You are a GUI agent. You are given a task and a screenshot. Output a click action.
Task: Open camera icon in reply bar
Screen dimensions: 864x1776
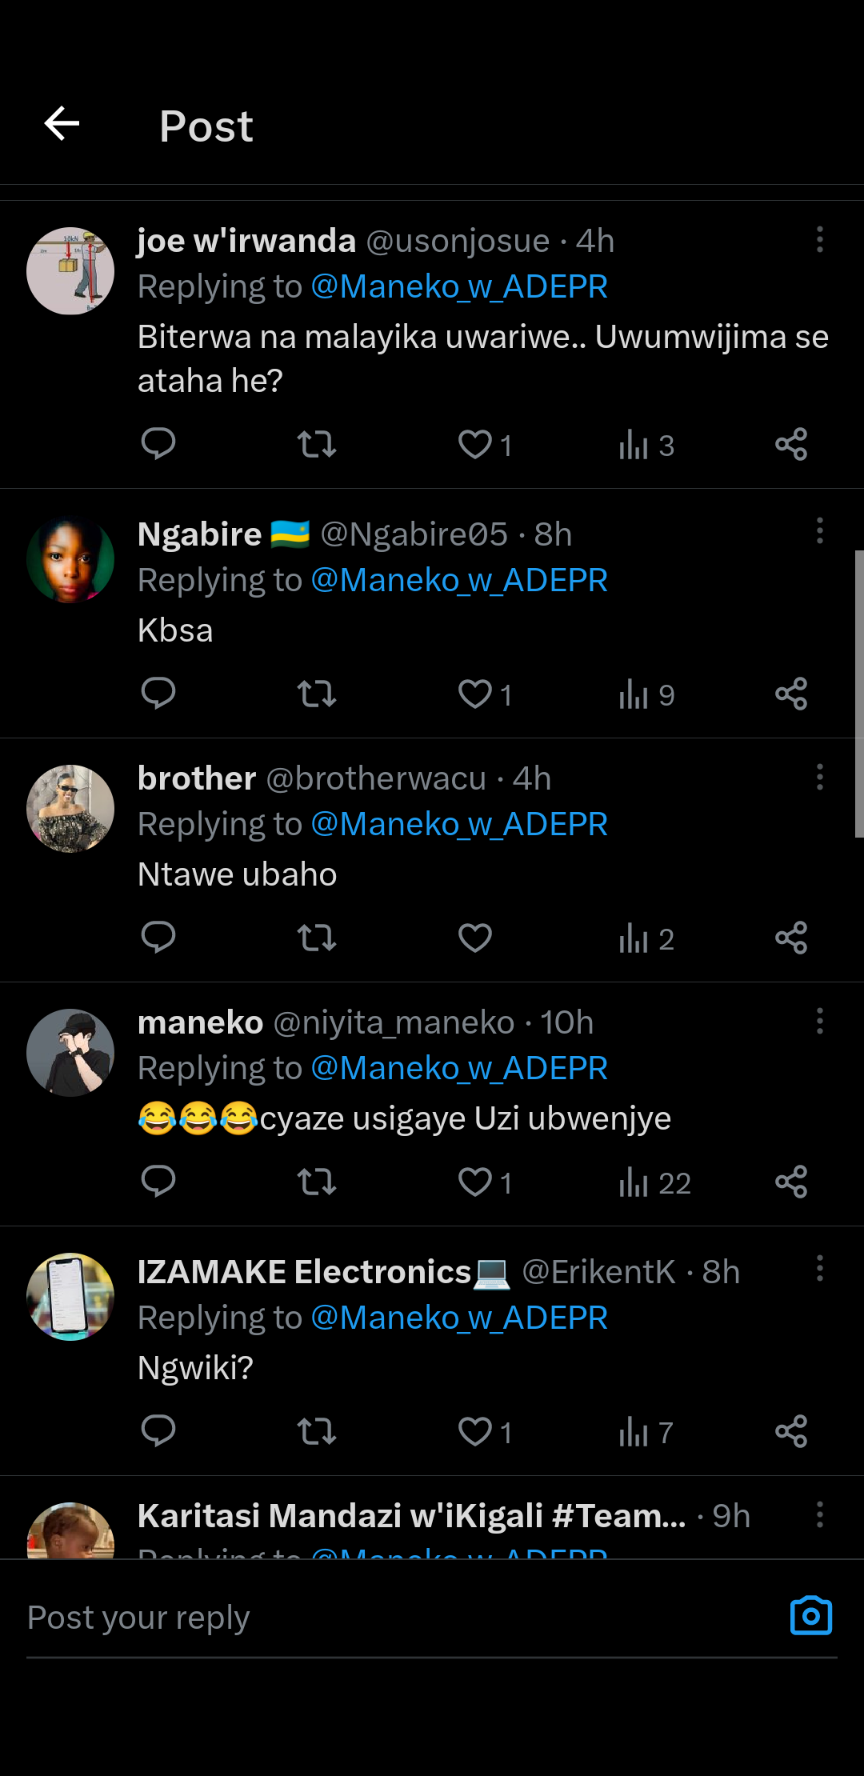[810, 1616]
